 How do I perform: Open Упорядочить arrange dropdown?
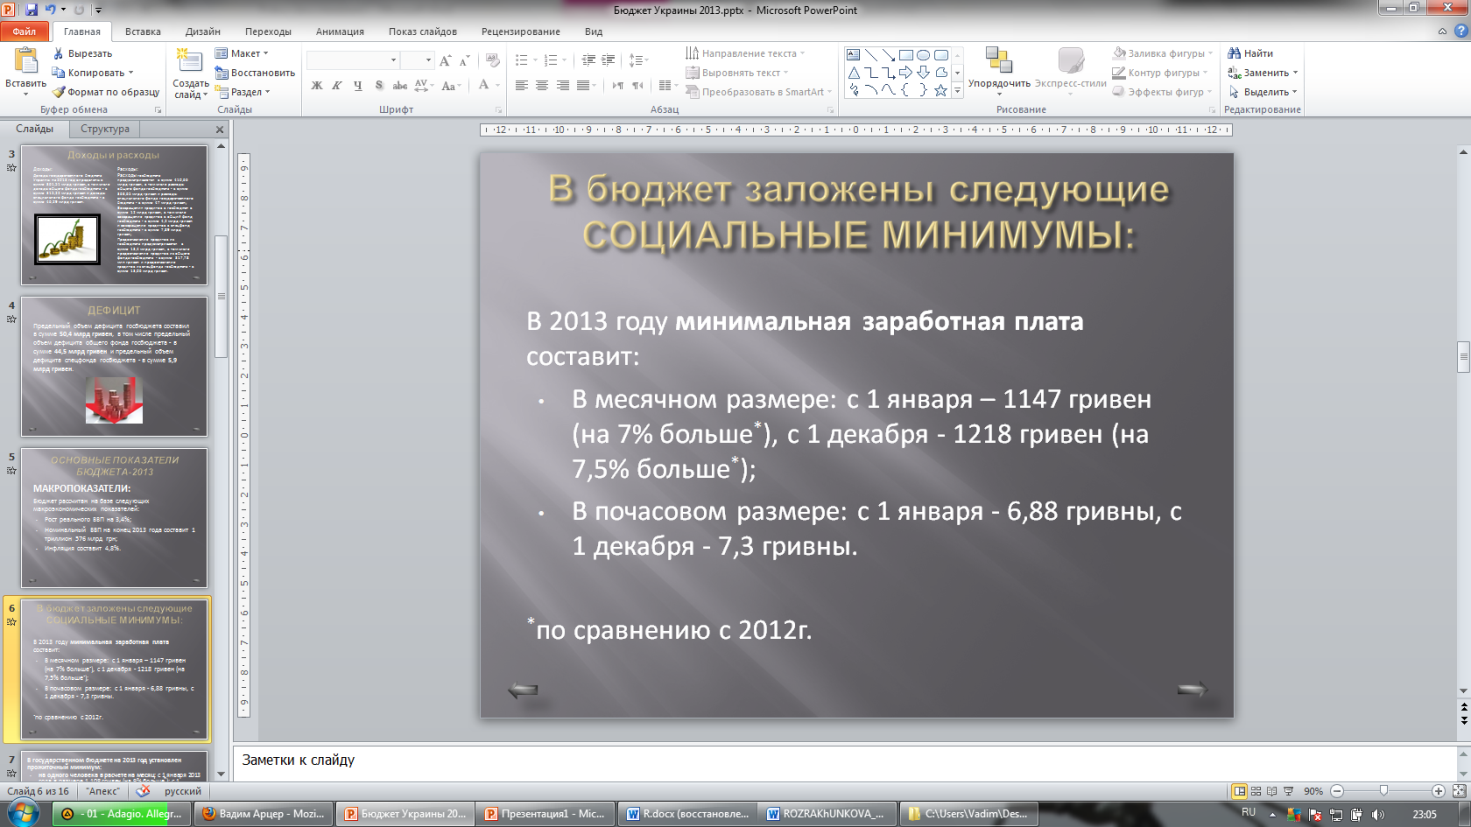point(999,70)
